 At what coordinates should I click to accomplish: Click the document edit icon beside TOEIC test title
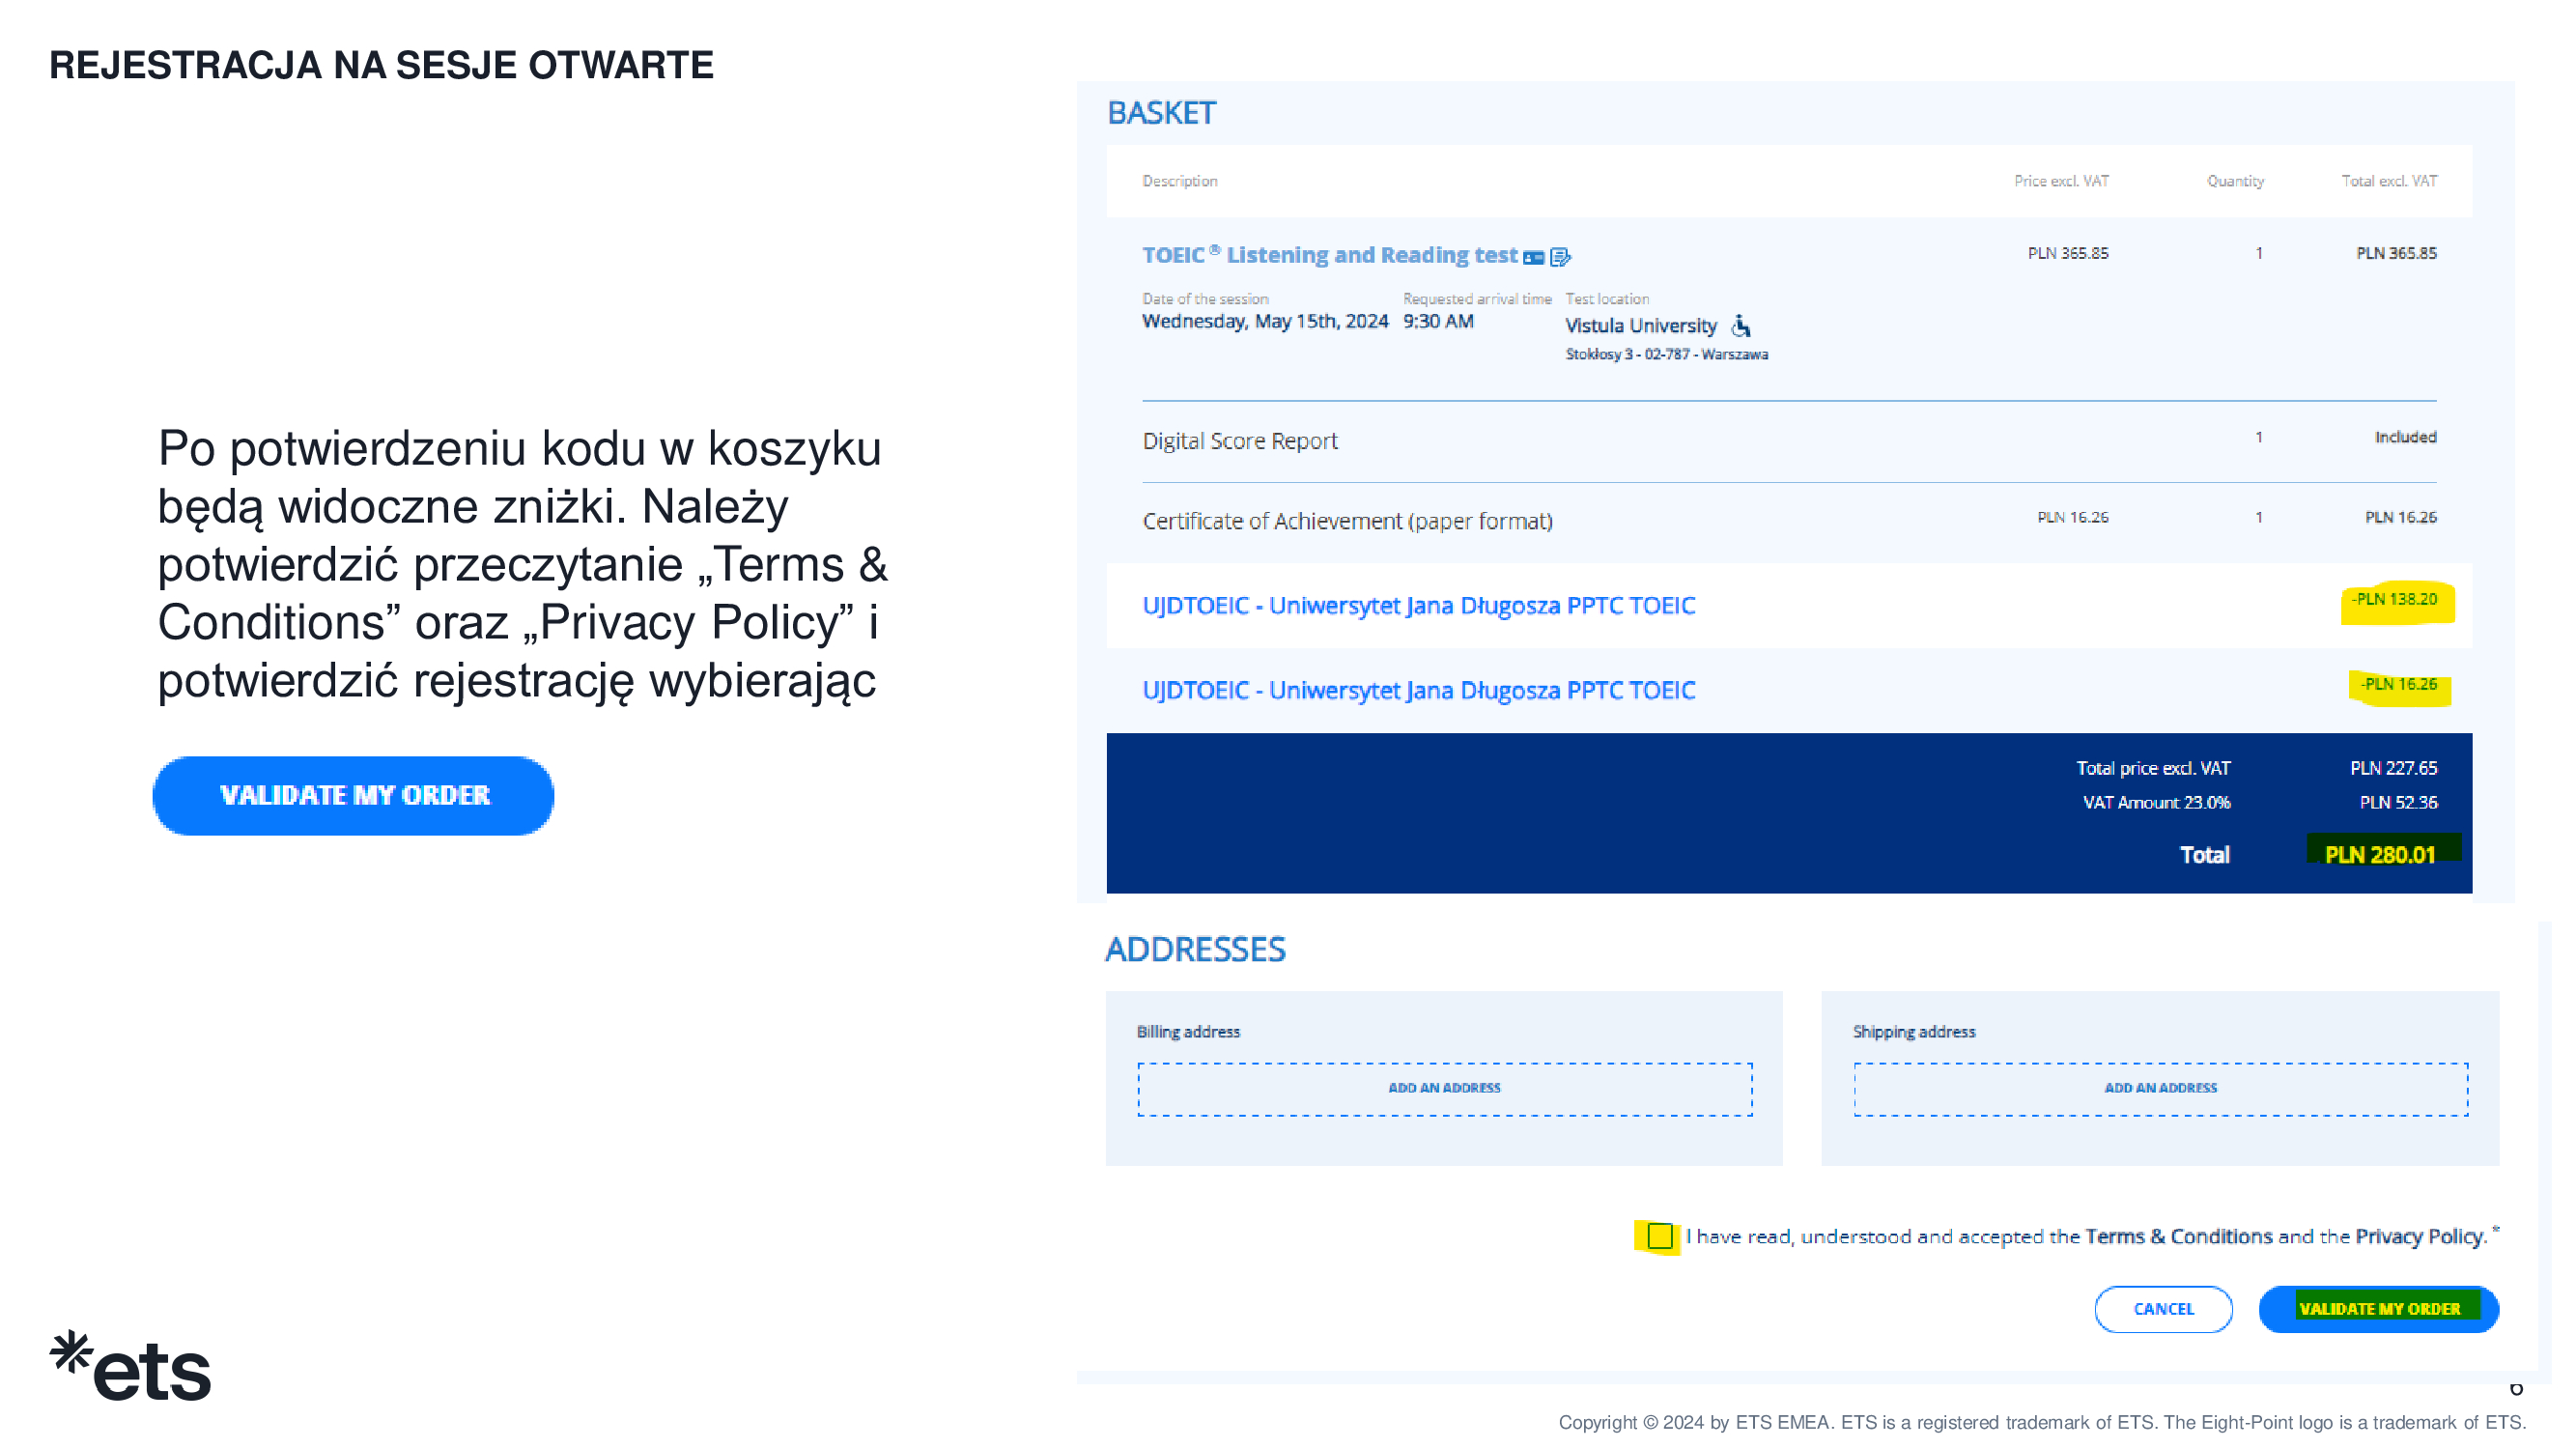click(1560, 257)
